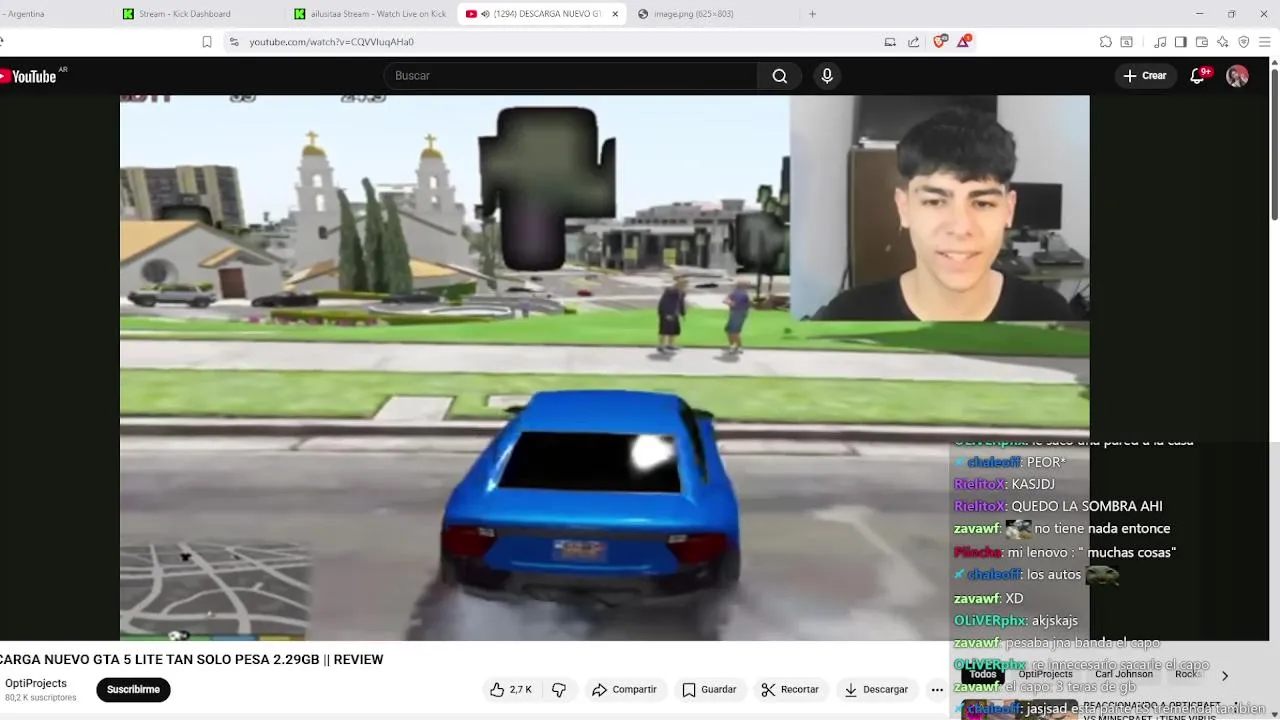
Task: Click chat message "muchas cosas" from Pilocha
Action: pos(1131,552)
